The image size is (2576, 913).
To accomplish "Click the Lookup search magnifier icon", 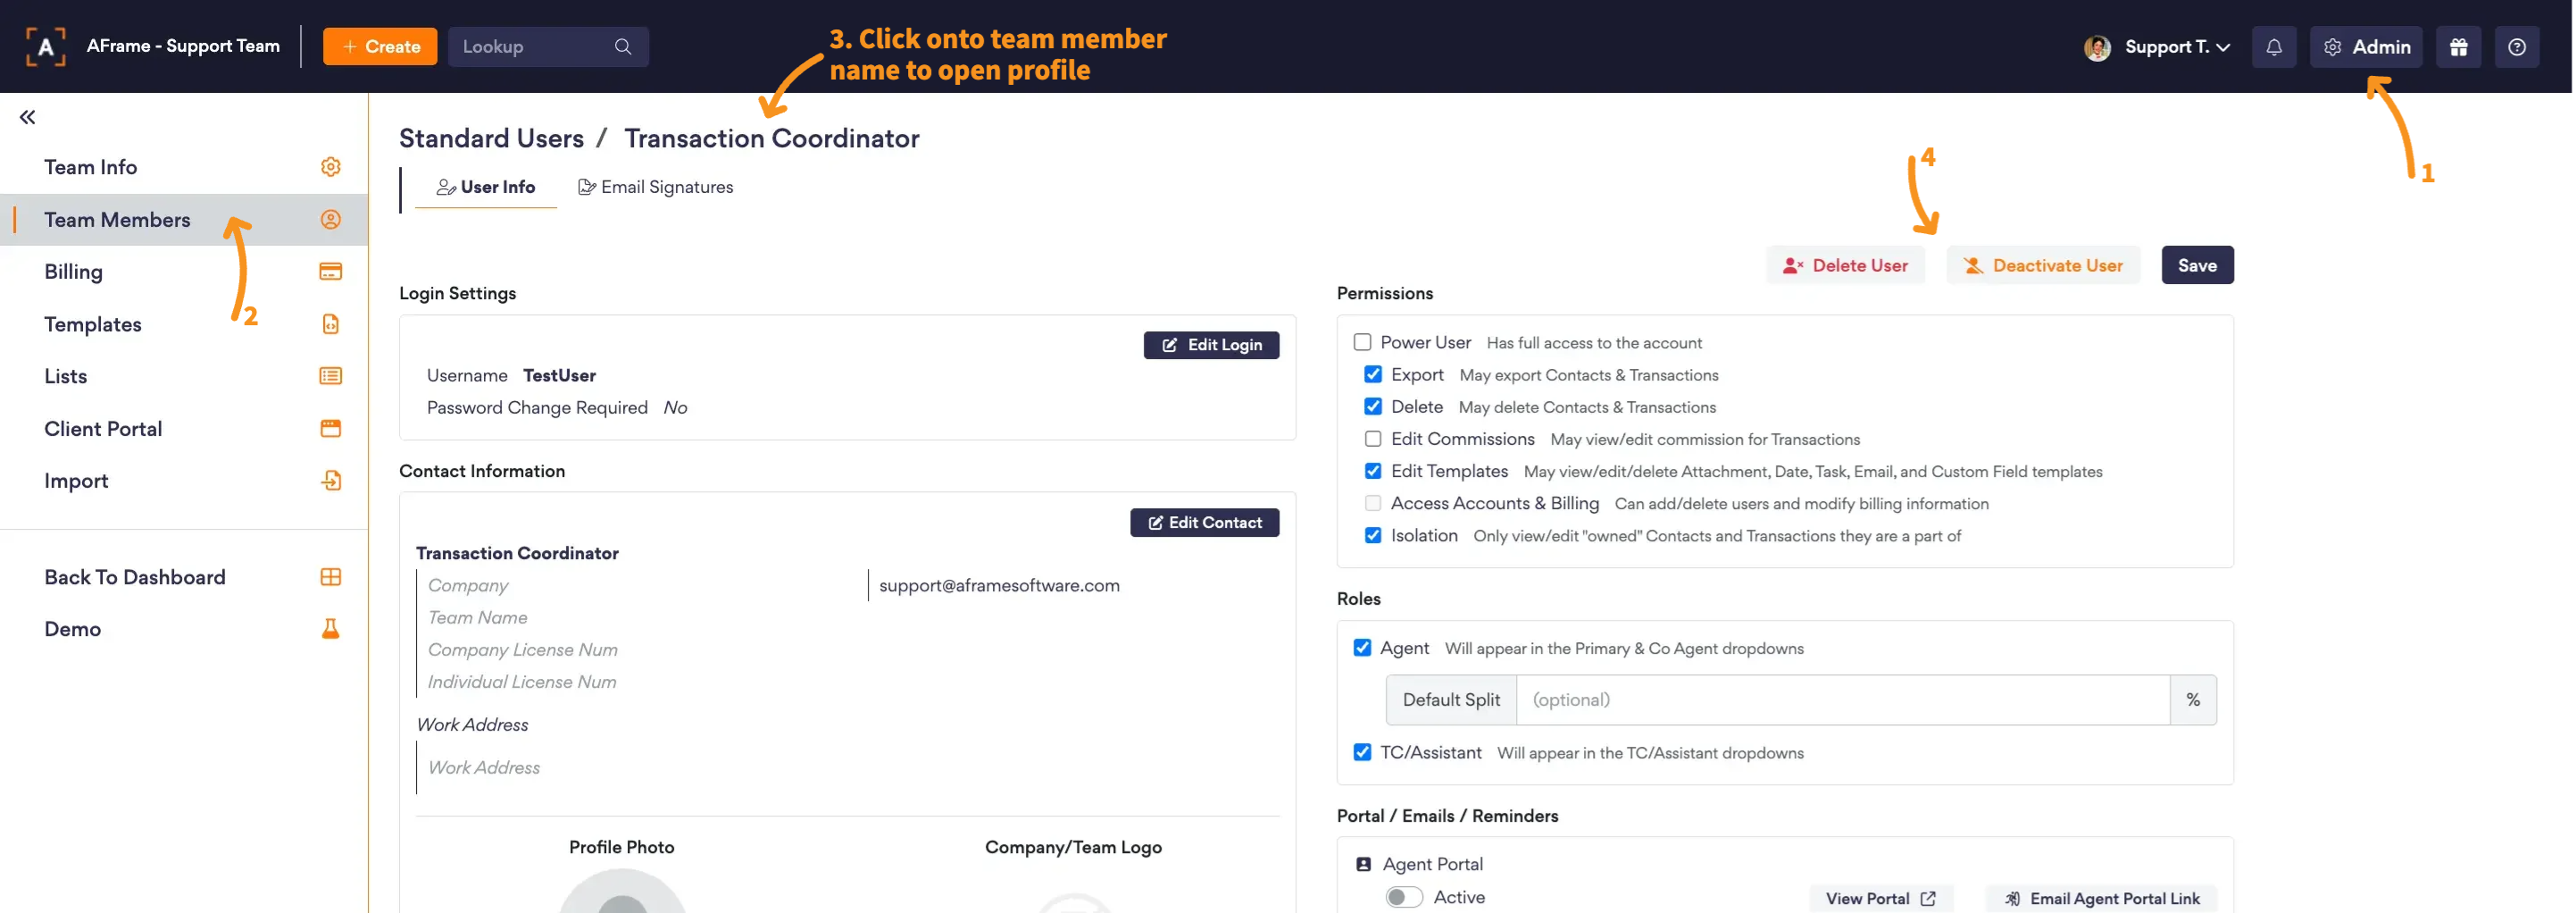I will tap(622, 47).
